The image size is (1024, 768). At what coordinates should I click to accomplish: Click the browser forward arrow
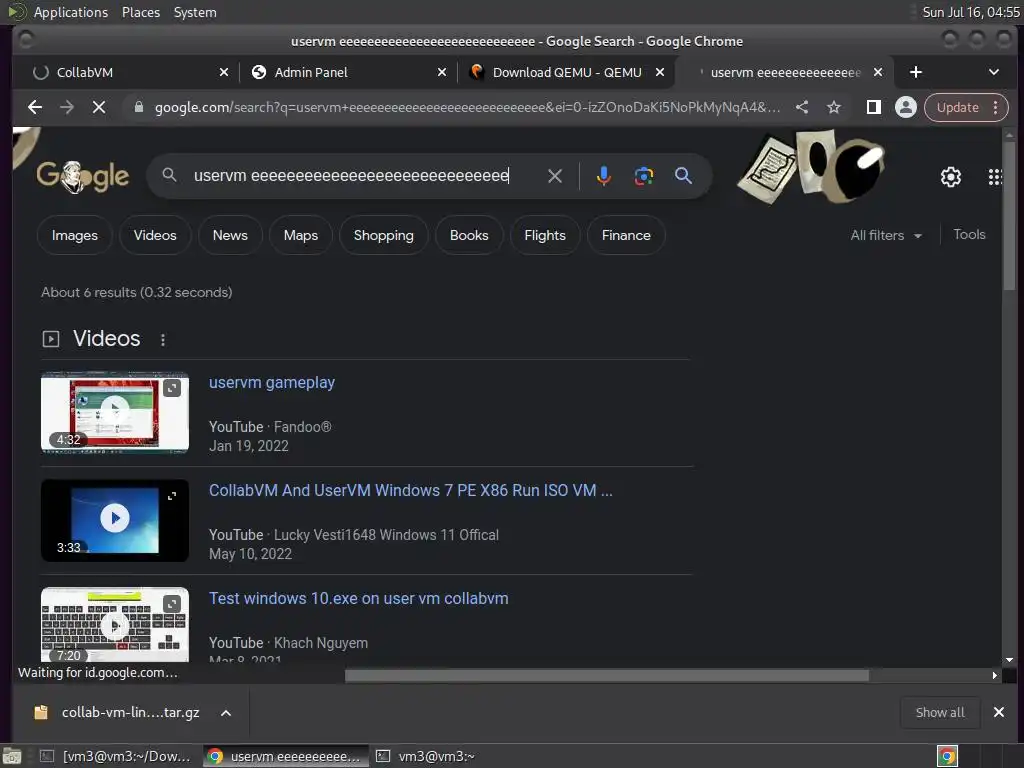[67, 107]
